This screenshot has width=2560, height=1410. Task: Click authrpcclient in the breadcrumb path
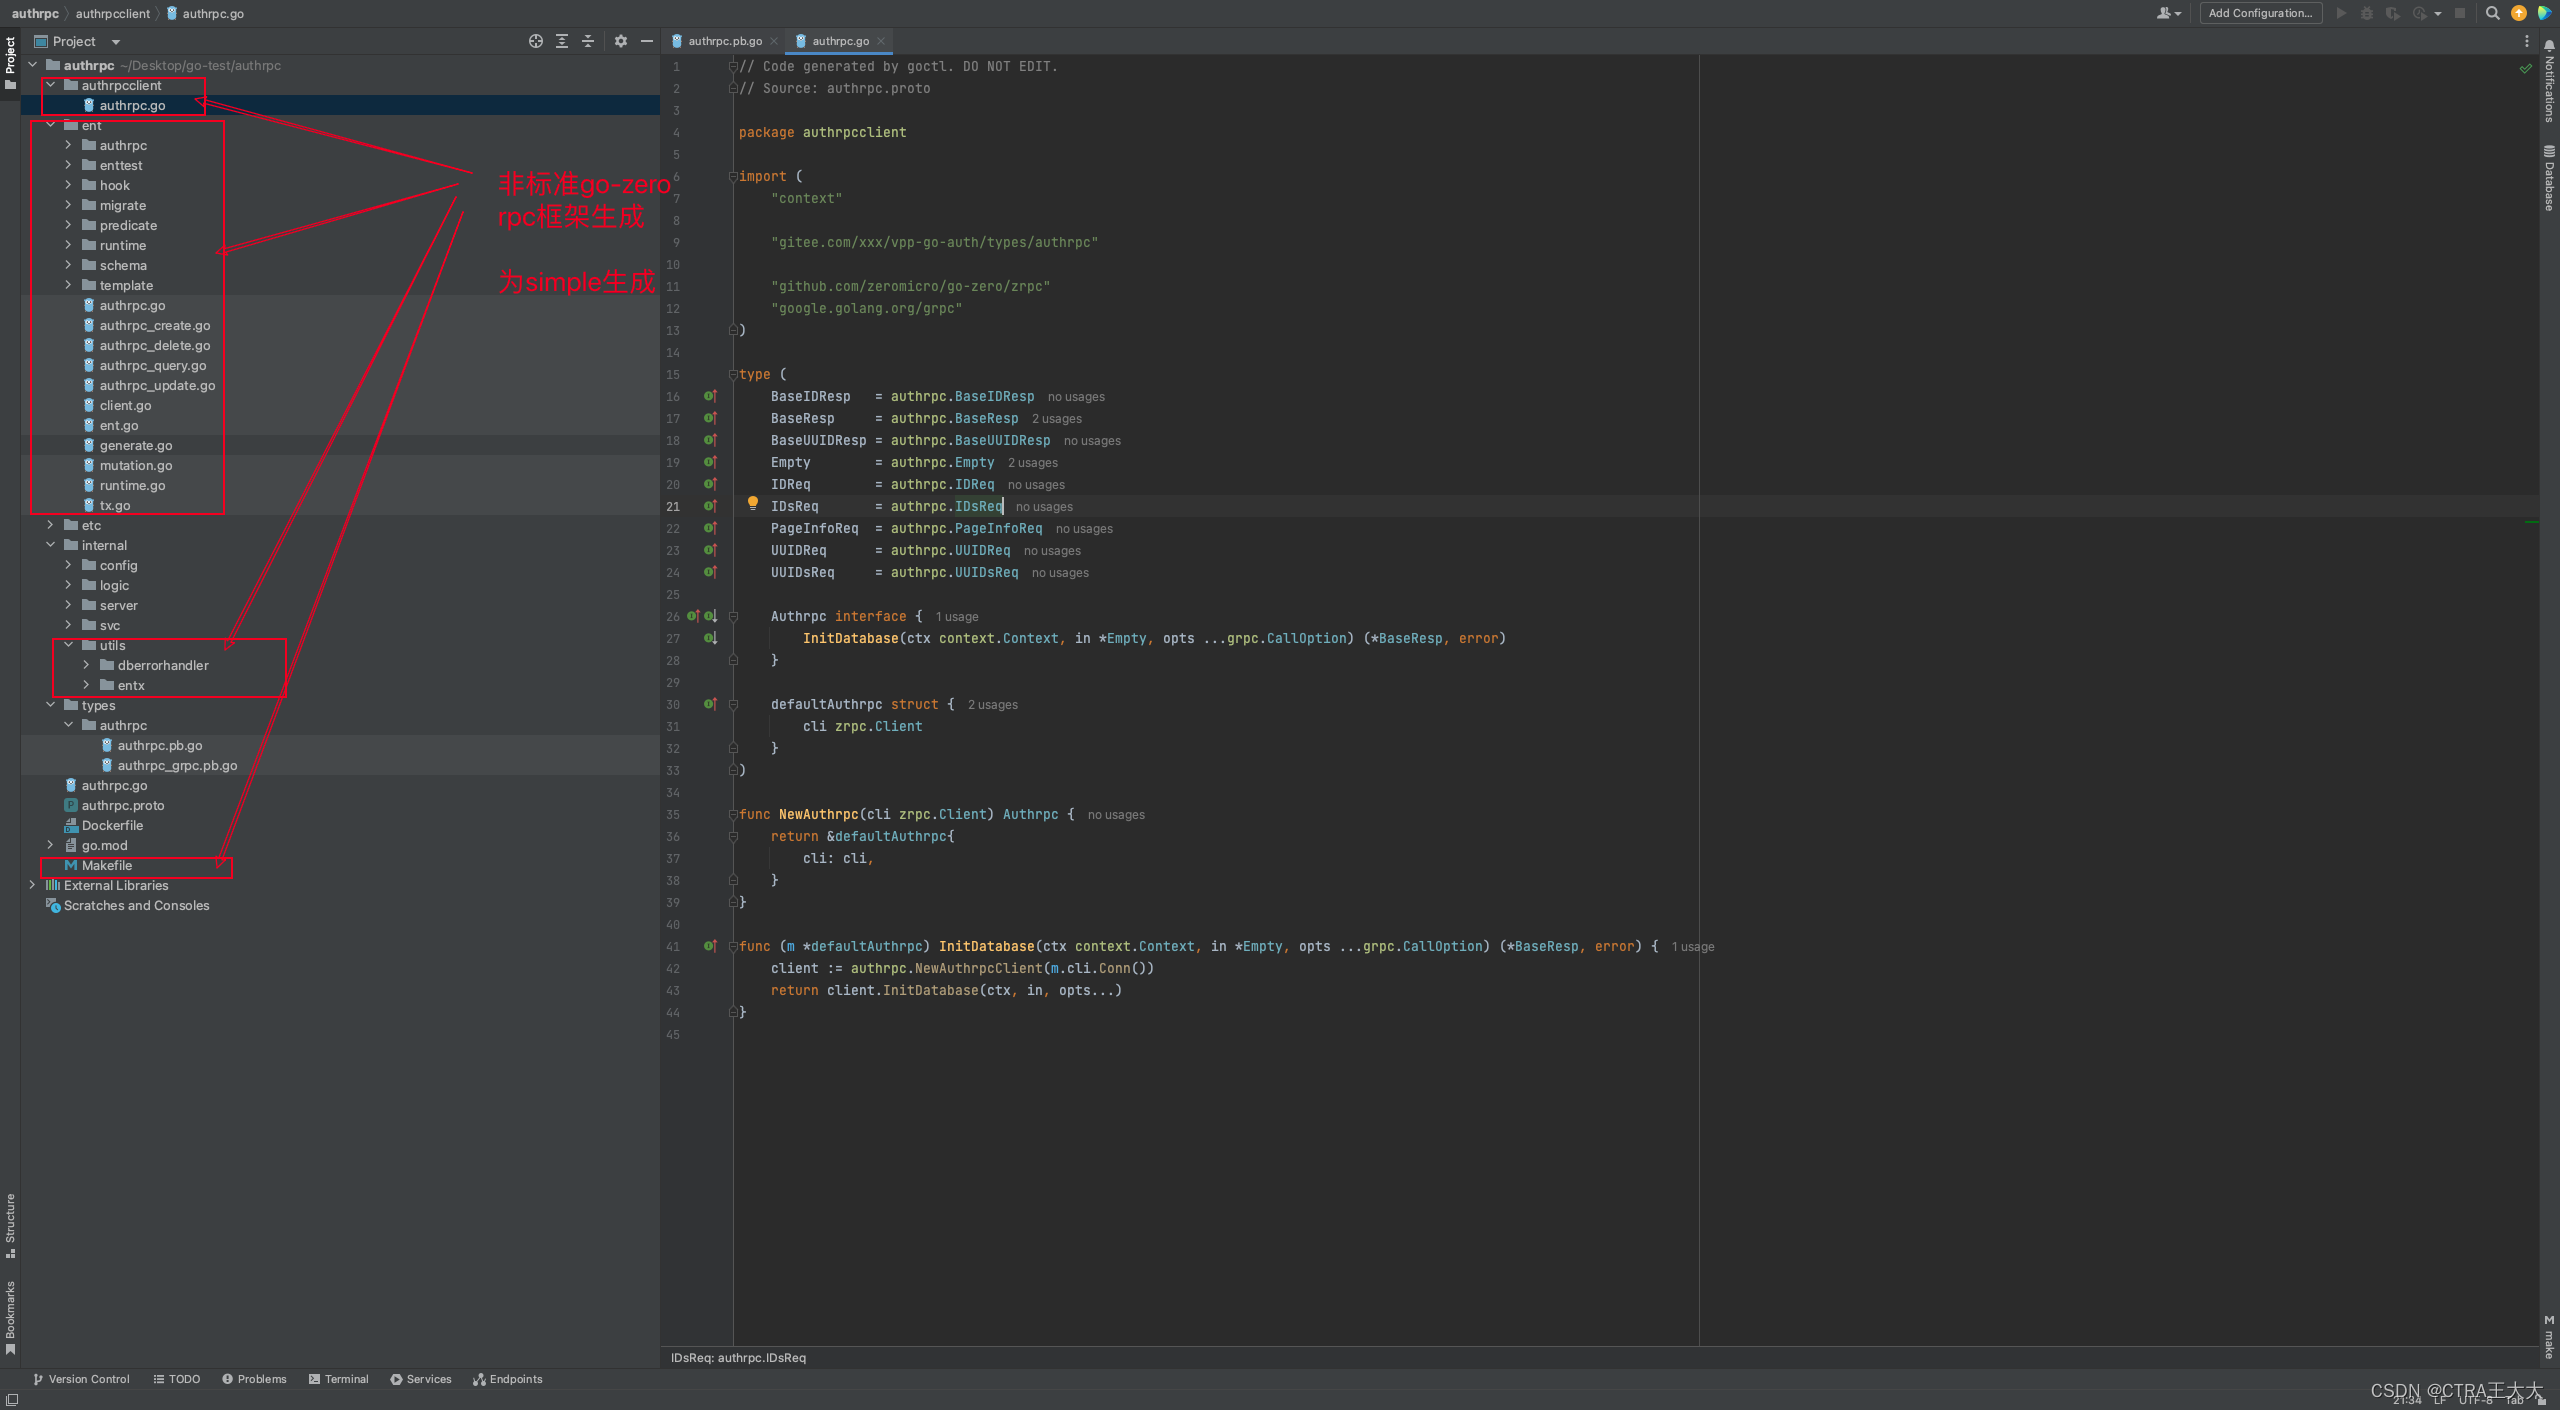(112, 13)
